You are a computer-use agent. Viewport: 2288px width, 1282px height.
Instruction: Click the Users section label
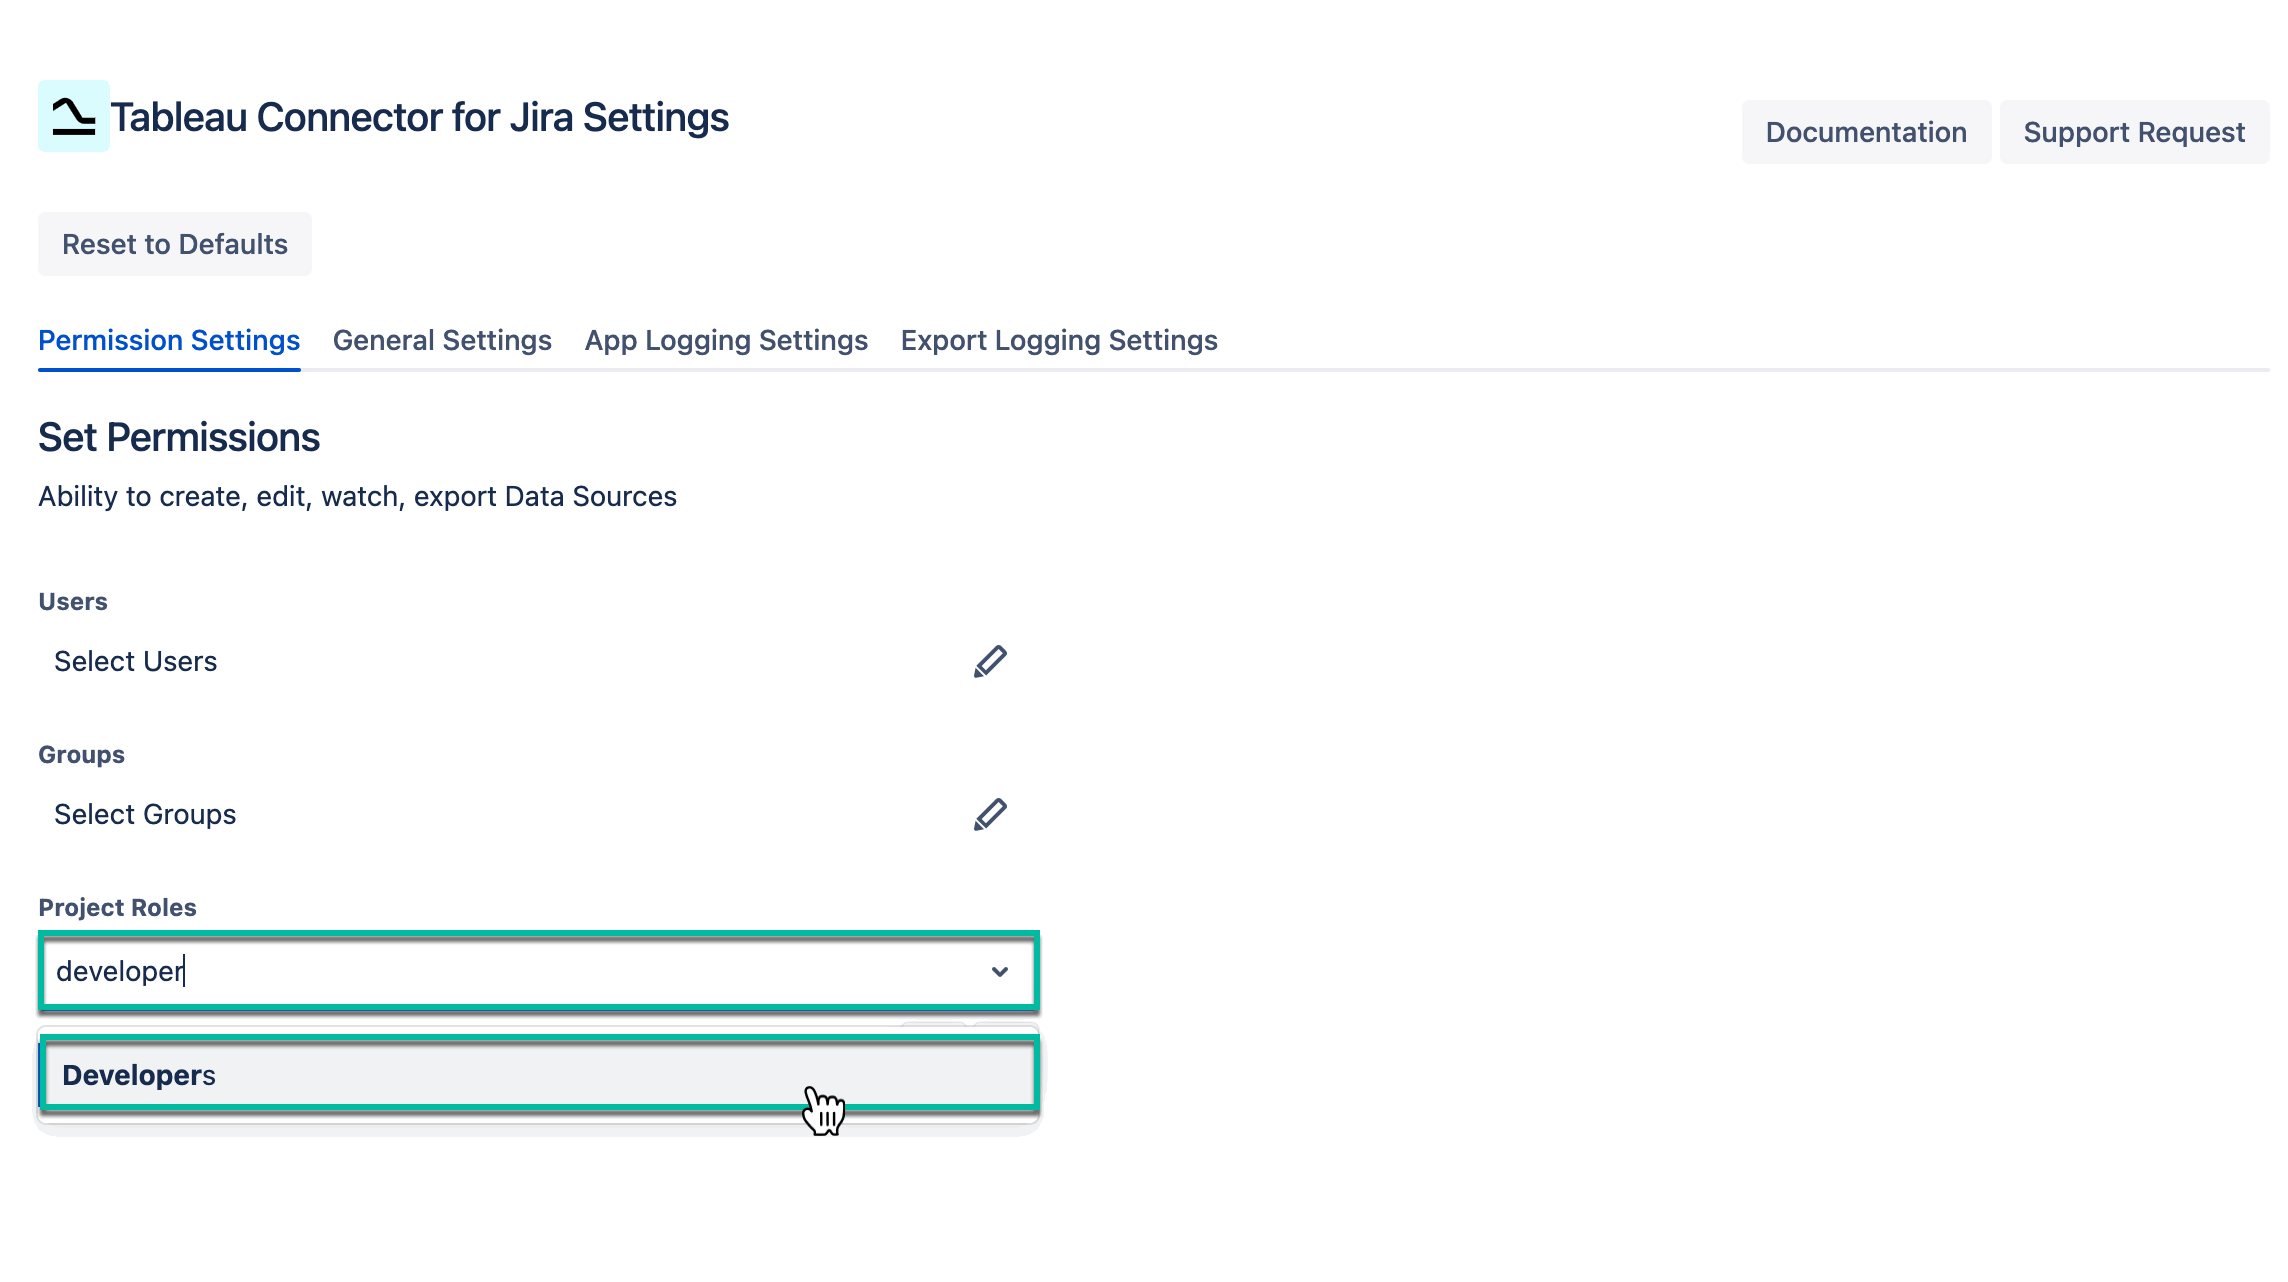coord(71,601)
